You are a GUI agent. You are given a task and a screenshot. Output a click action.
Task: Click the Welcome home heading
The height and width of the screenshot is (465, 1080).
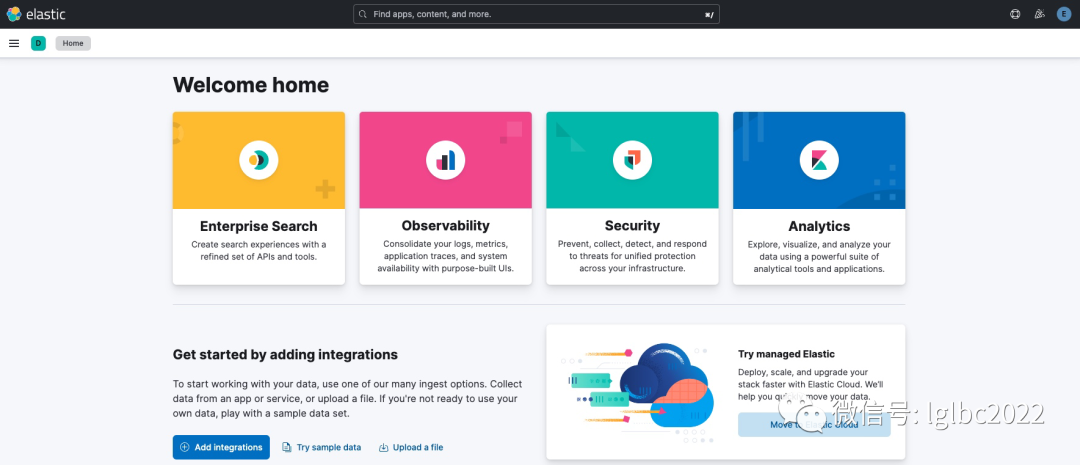[251, 85]
